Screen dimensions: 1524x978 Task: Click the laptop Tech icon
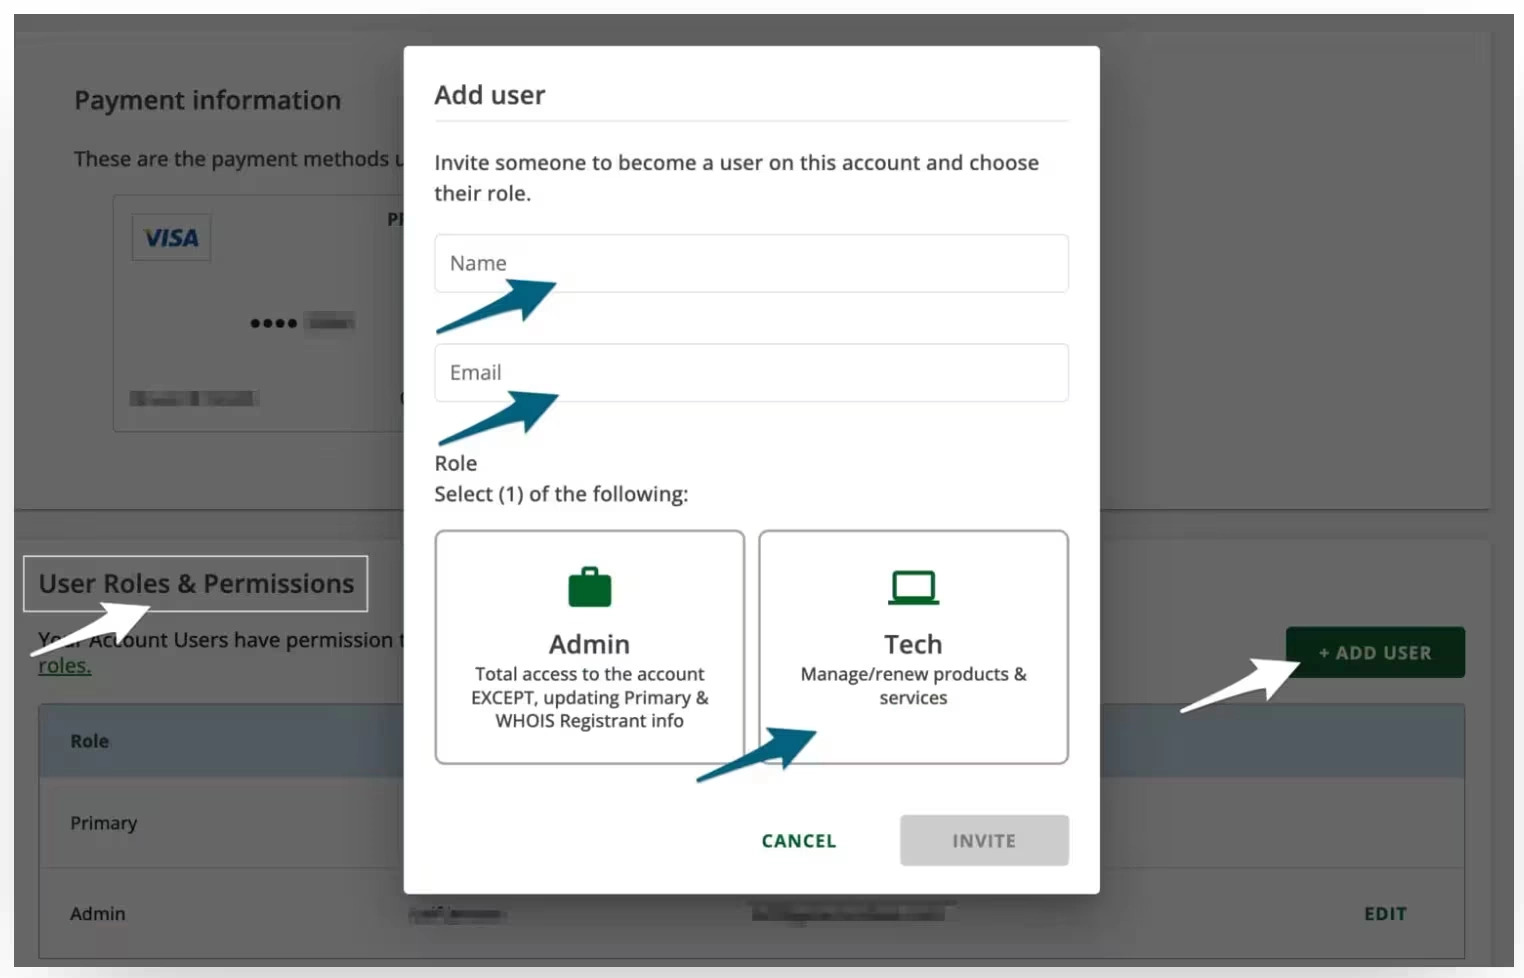pyautogui.click(x=913, y=588)
